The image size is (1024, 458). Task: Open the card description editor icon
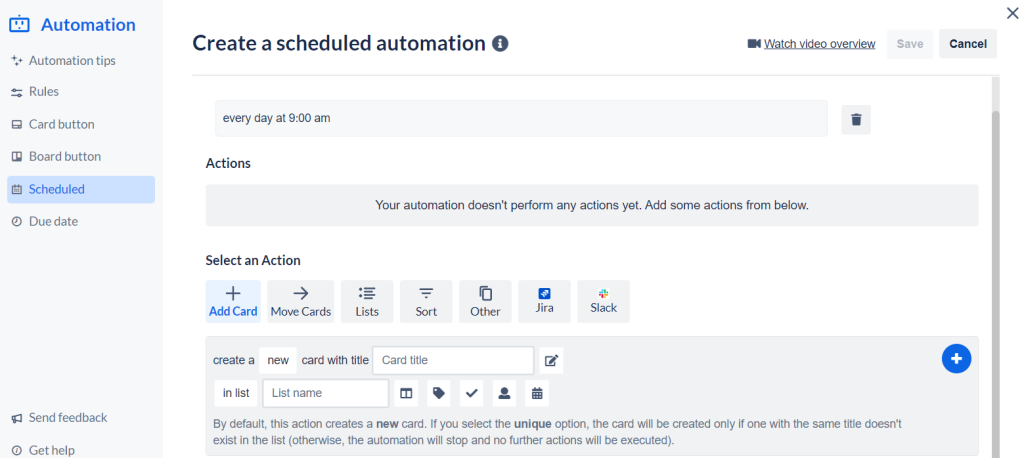(551, 360)
